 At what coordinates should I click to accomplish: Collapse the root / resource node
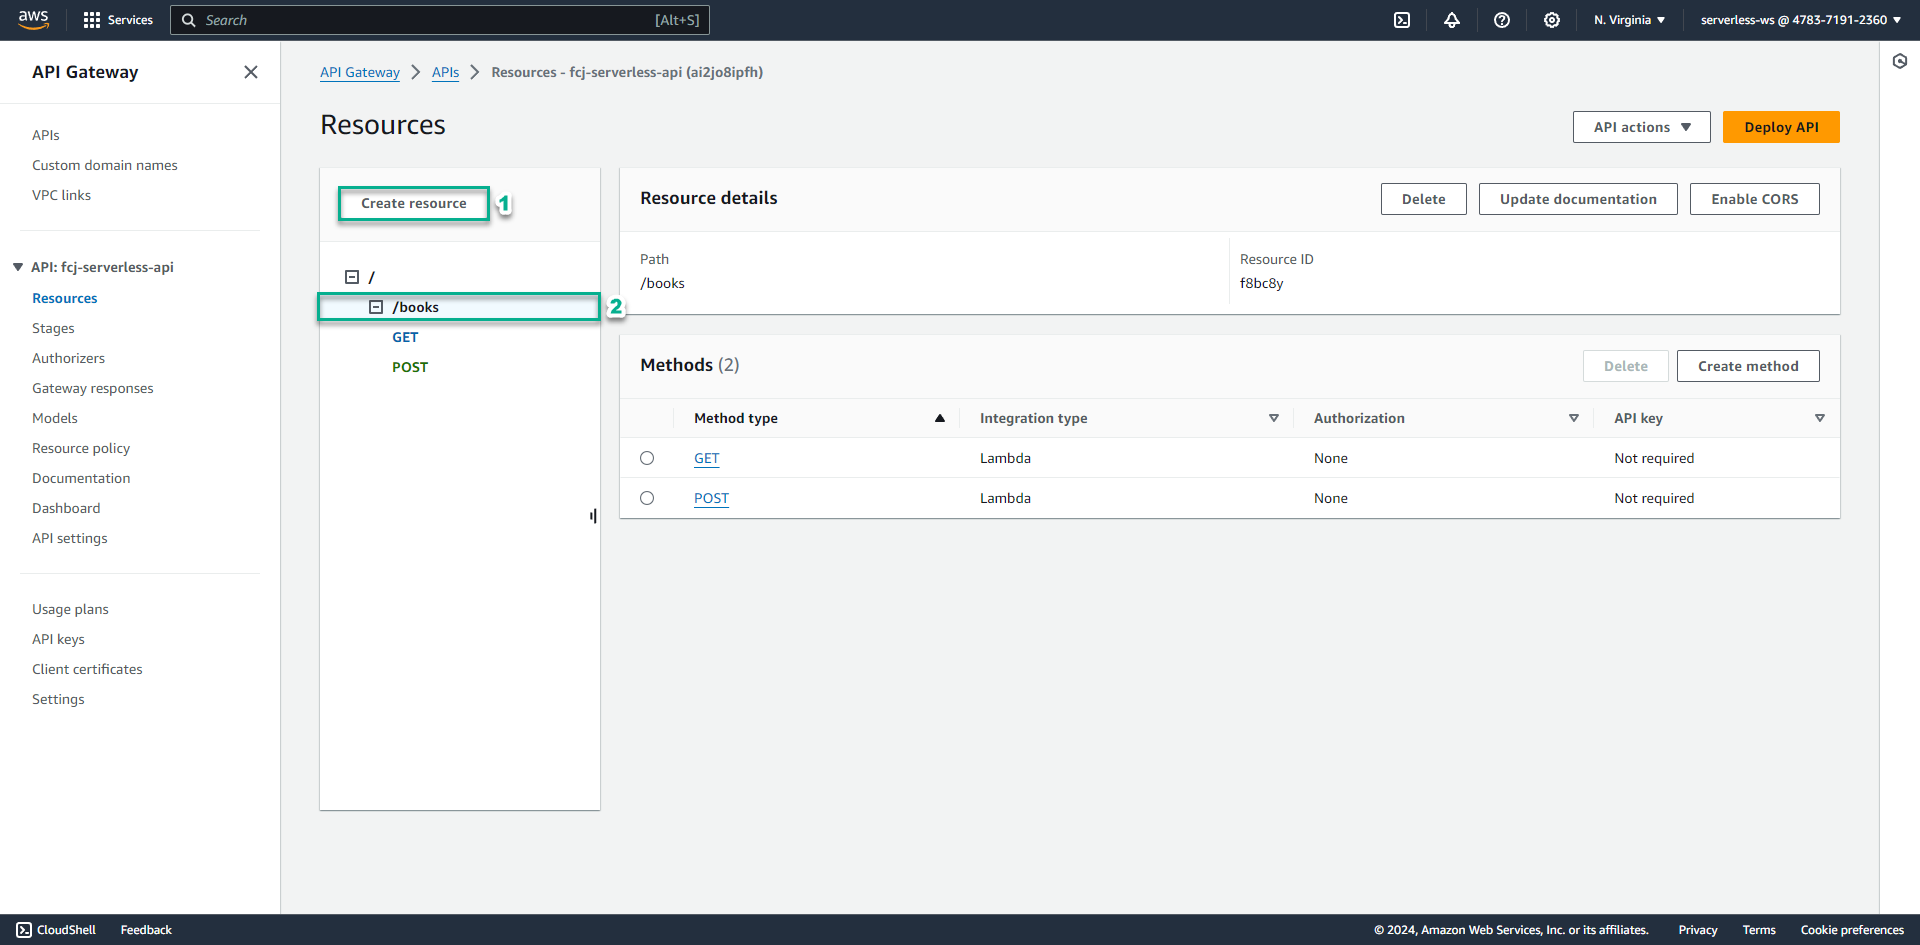click(x=352, y=277)
